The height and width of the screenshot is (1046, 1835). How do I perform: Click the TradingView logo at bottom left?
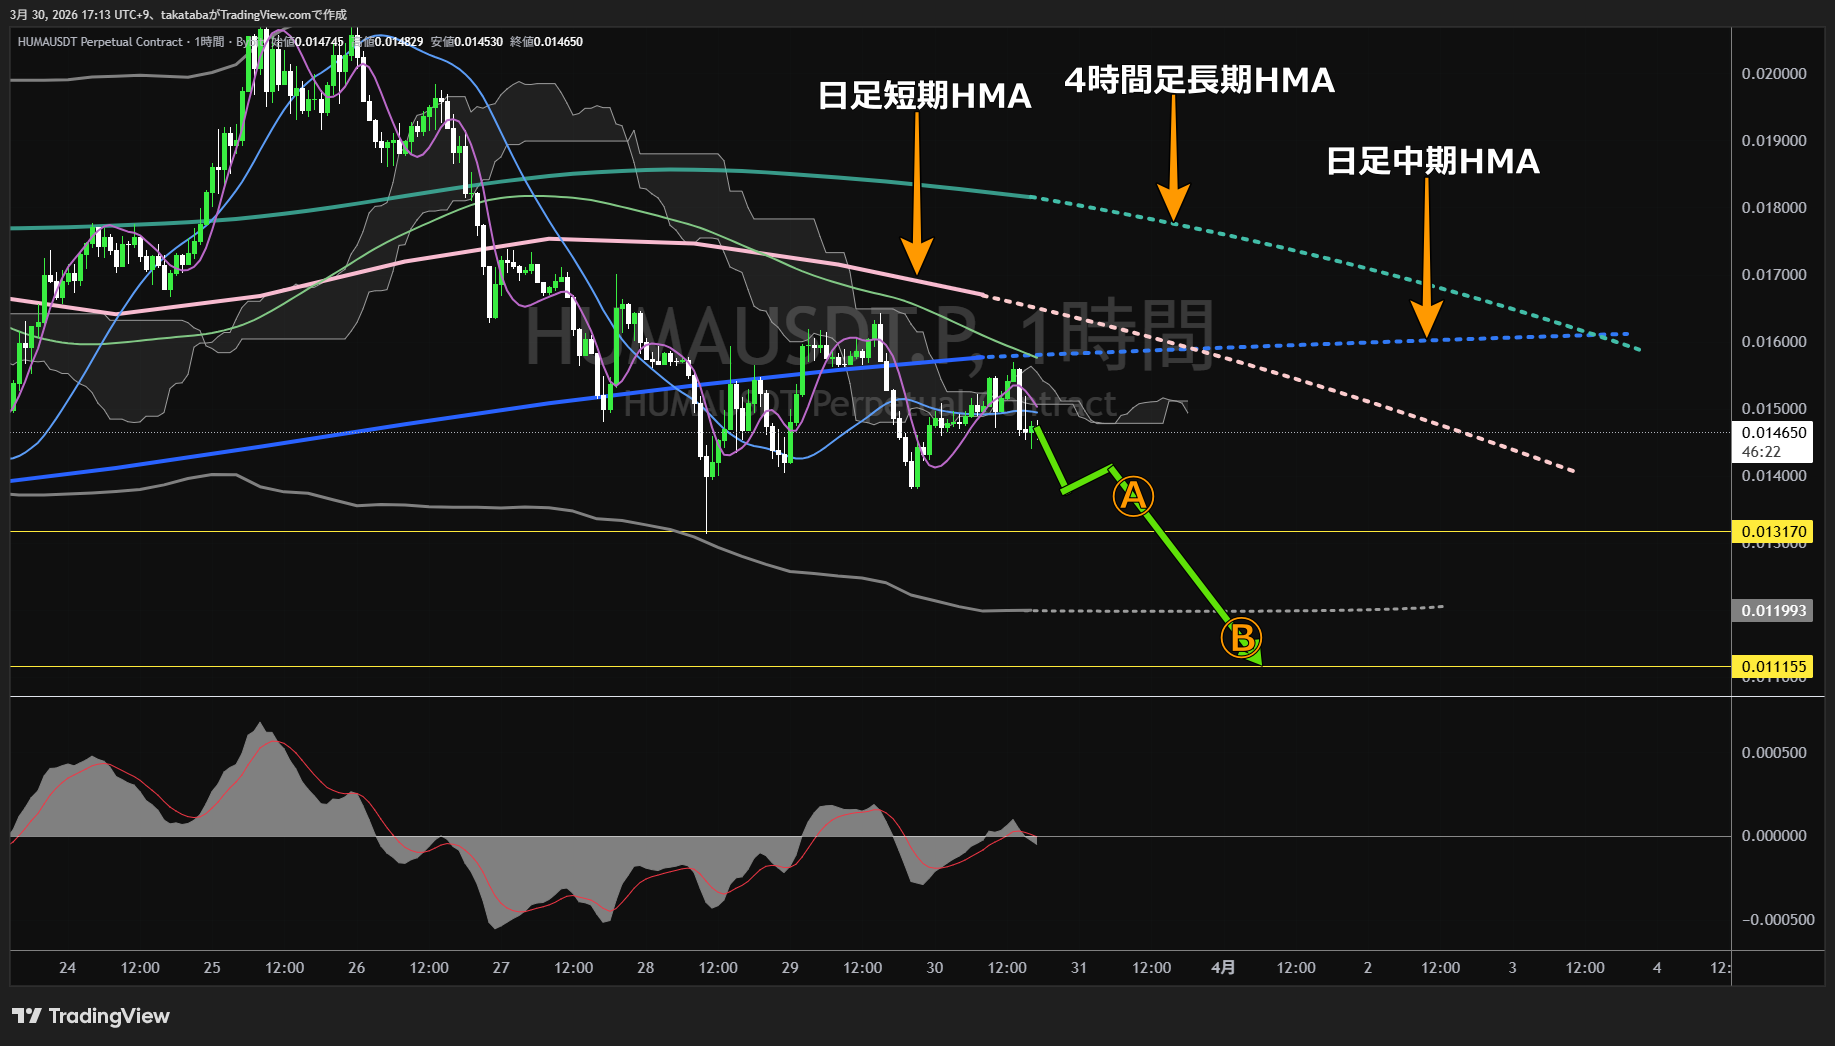(x=91, y=1016)
